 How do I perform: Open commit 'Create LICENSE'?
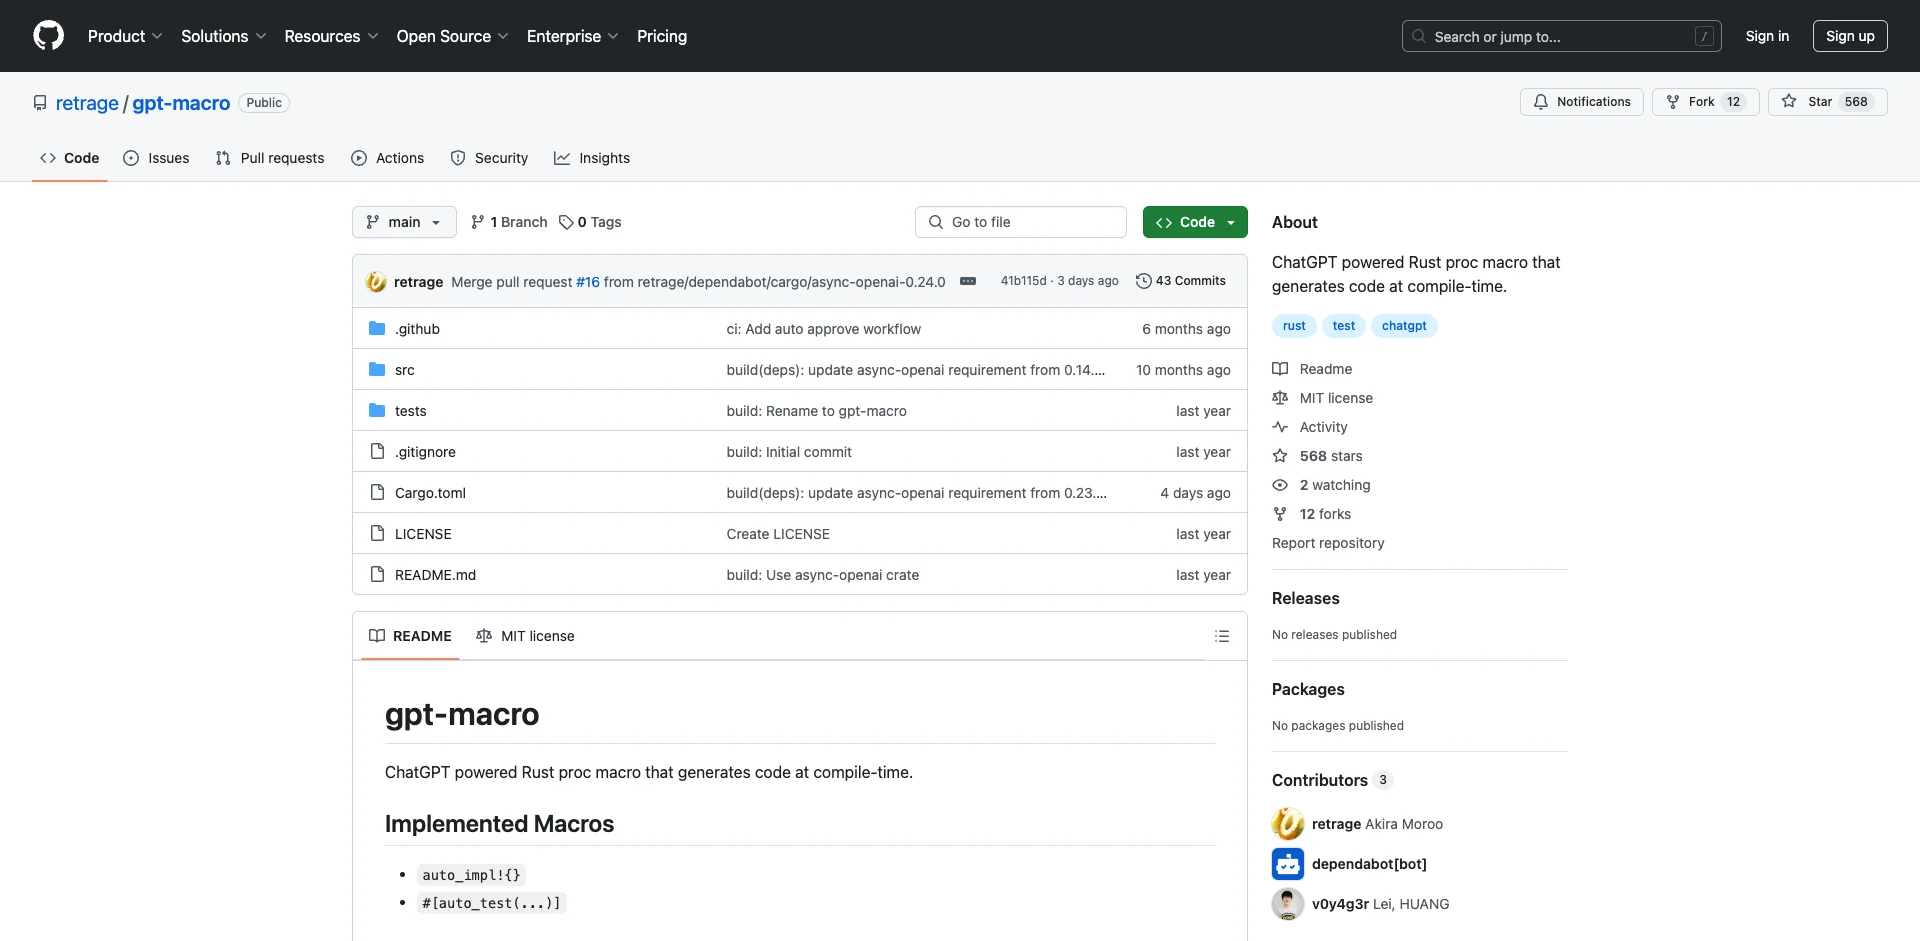click(x=778, y=534)
